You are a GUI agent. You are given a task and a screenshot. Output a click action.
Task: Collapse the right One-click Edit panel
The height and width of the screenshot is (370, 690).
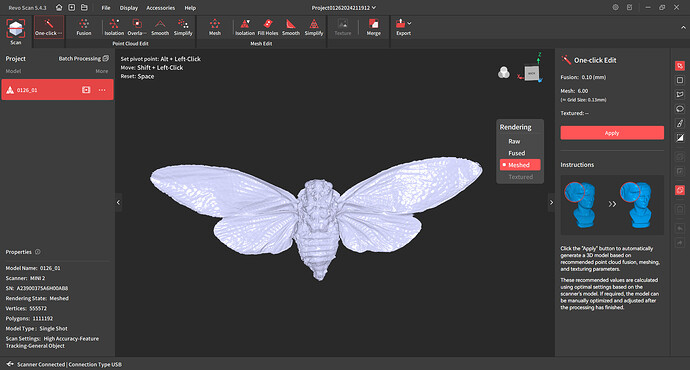coord(551,202)
